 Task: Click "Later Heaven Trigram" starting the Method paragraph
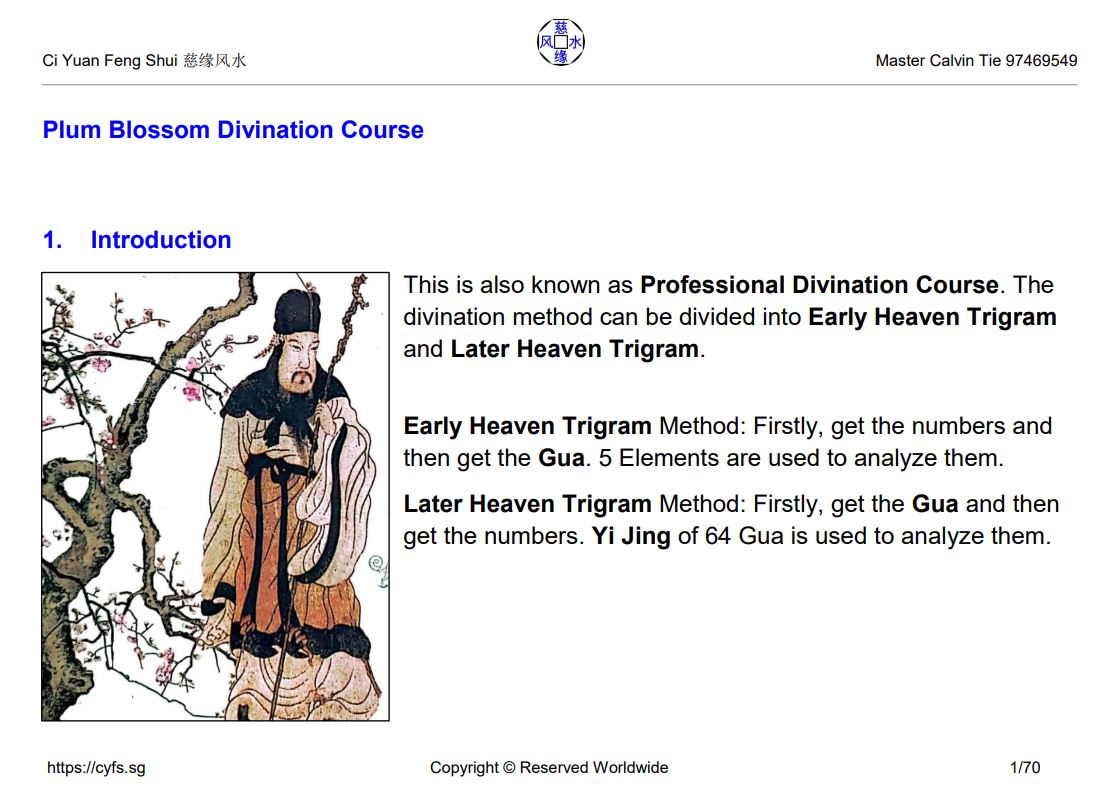(527, 504)
